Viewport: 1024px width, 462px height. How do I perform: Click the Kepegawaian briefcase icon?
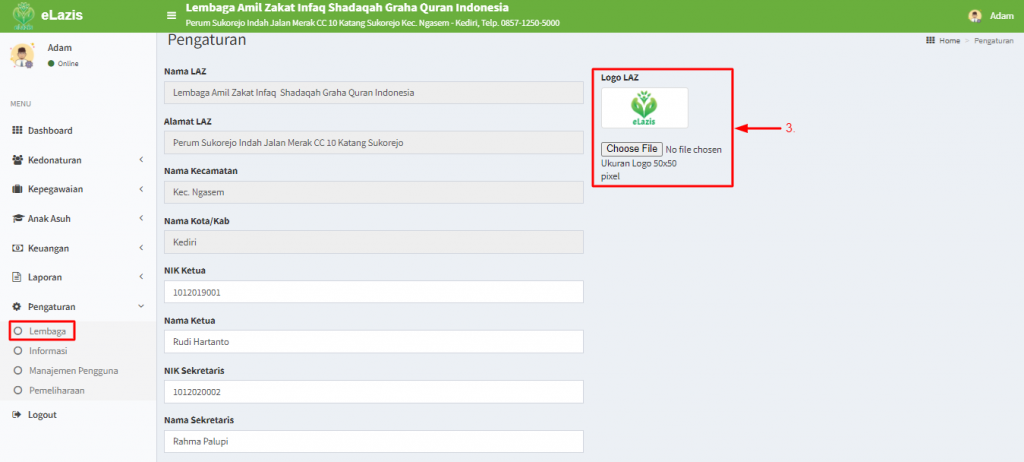click(18, 190)
